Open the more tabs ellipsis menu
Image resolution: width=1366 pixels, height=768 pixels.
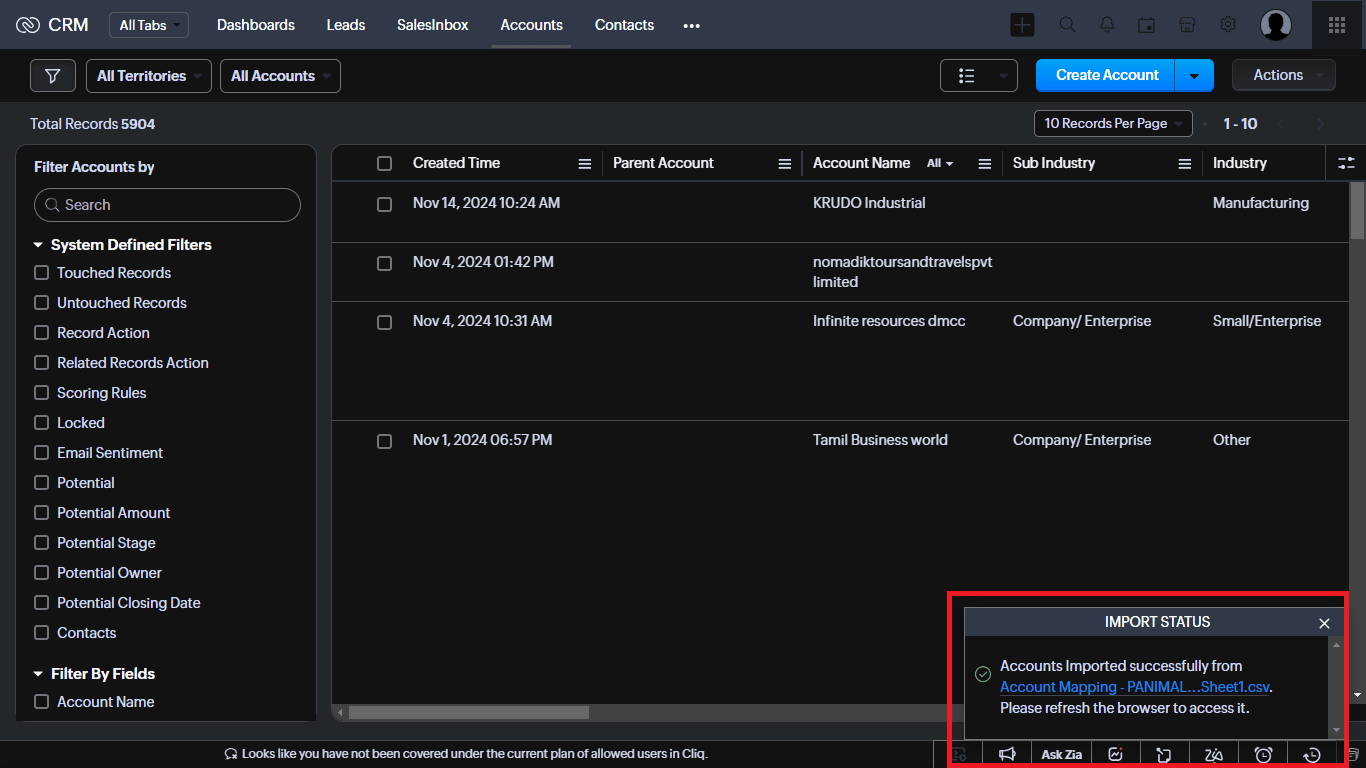(692, 26)
